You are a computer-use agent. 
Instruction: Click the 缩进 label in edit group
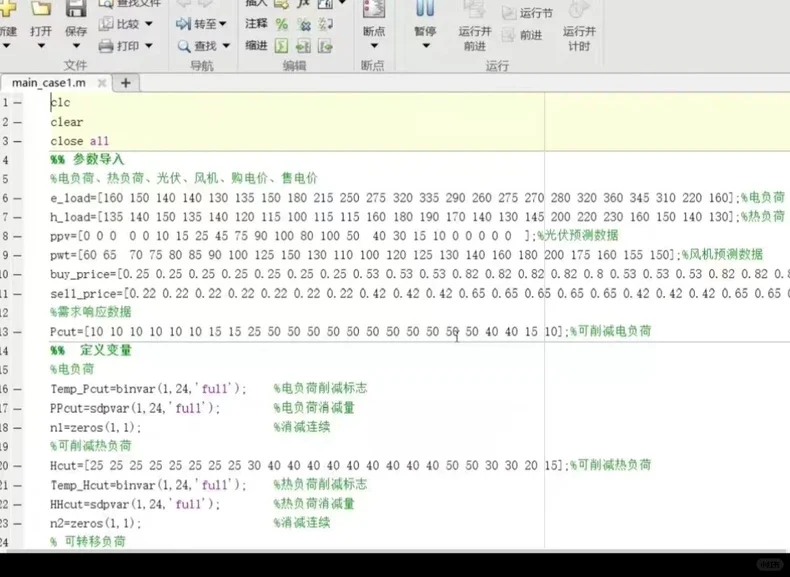tap(256, 46)
